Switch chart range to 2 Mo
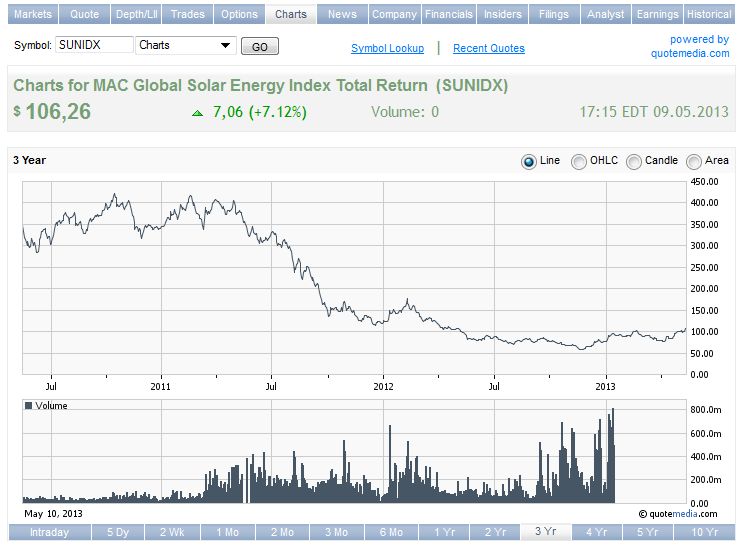This screenshot has width=745, height=547. click(x=282, y=532)
